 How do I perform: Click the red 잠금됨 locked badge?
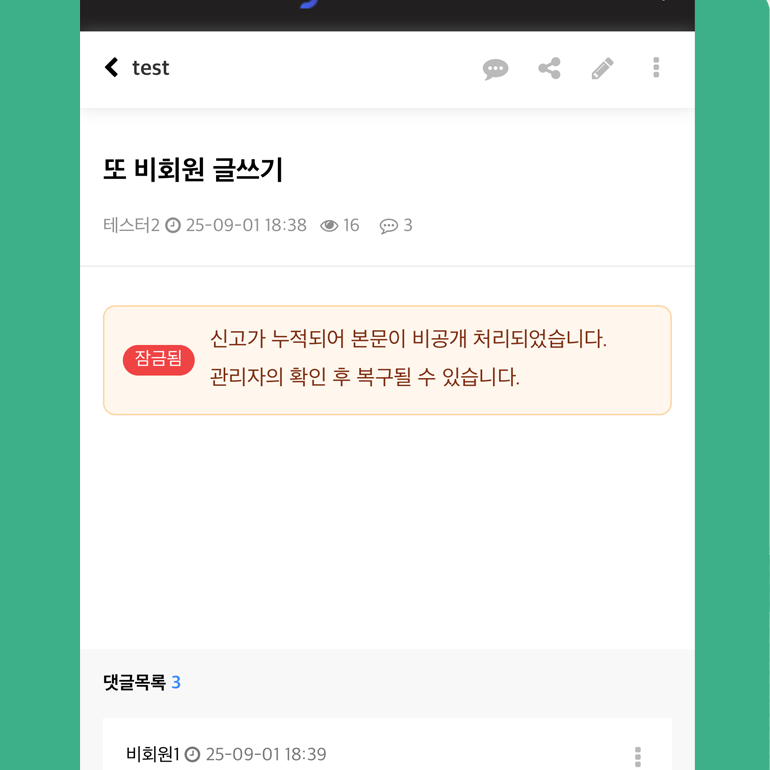click(x=159, y=360)
